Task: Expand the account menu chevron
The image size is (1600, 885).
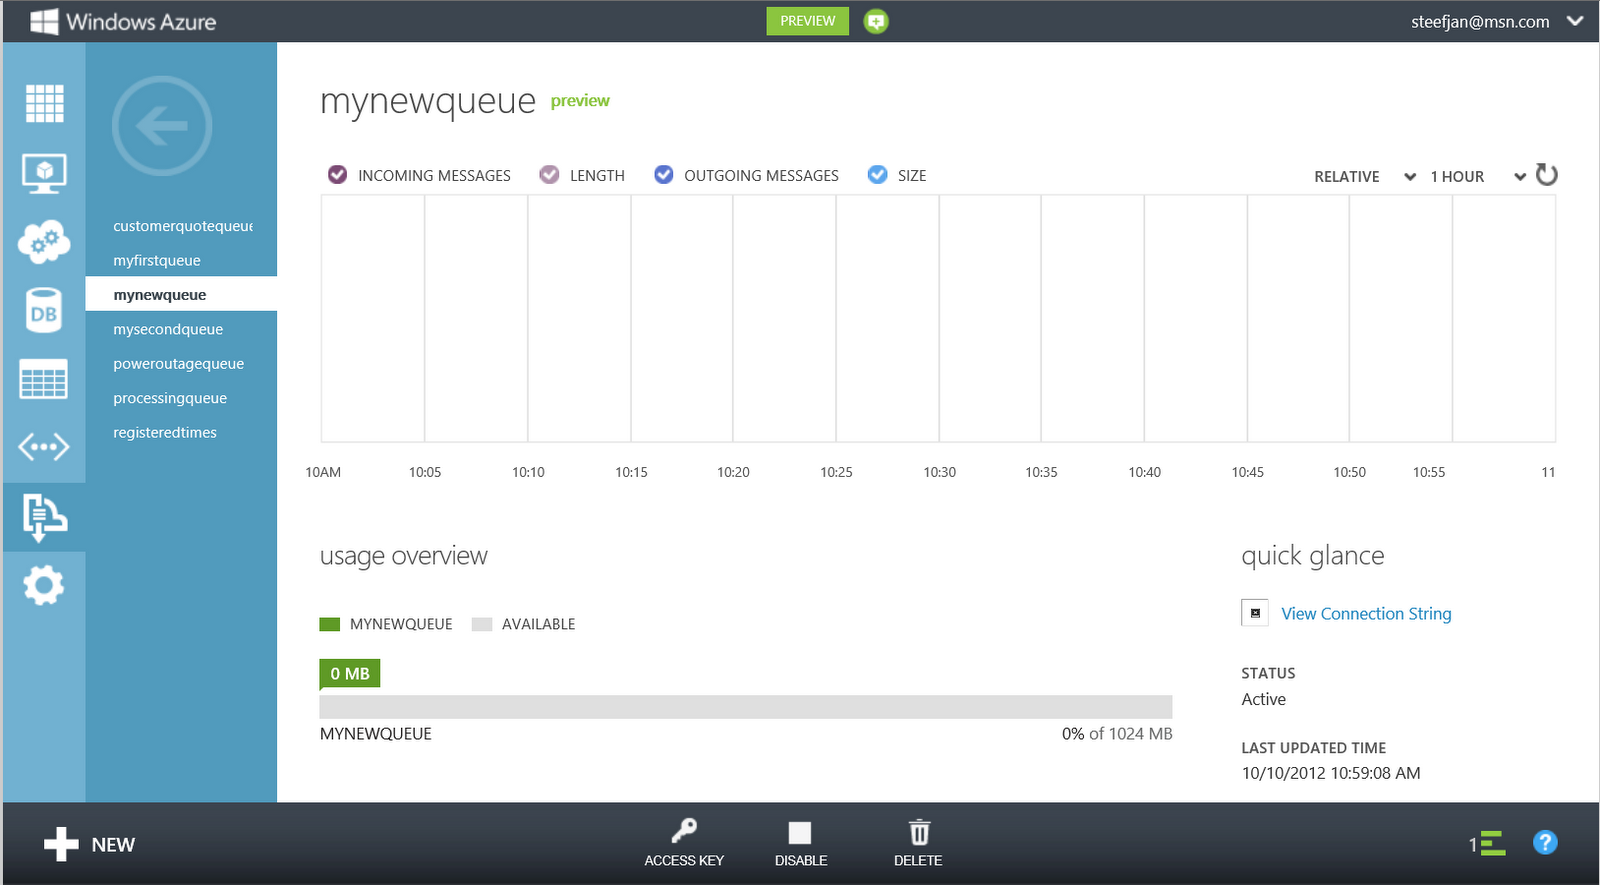Action: (1575, 21)
